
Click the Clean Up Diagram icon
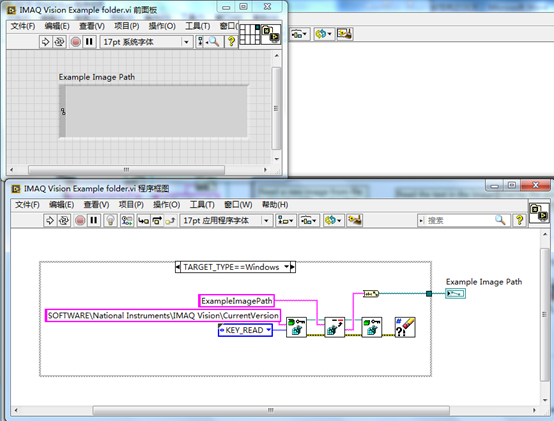[354, 221]
